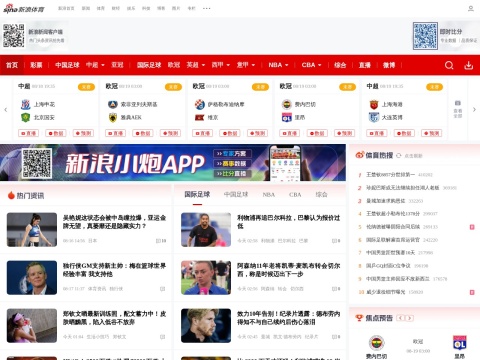Open 彩票 in red navbar
The image size is (480, 360).
tap(36, 65)
